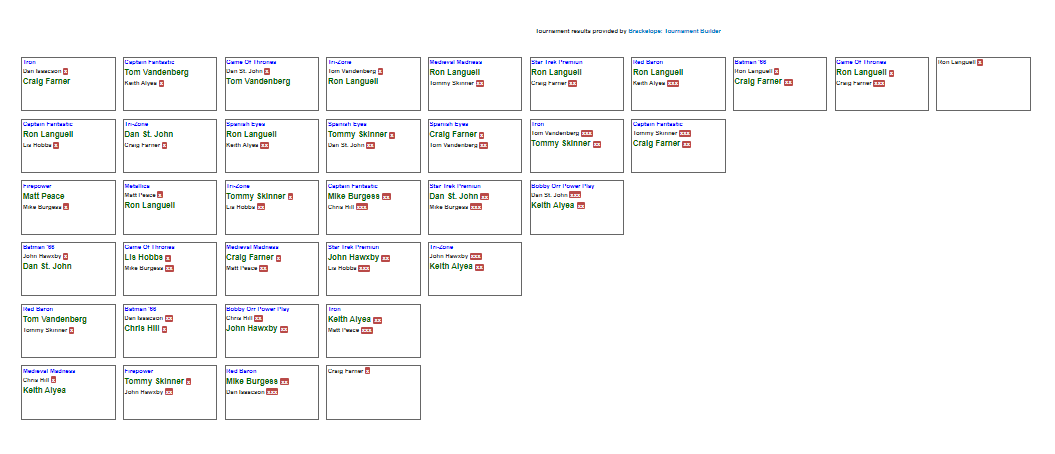Open the Brackelope: Tournament Builder link
The width and height of the screenshot is (1055, 454).
point(675,31)
